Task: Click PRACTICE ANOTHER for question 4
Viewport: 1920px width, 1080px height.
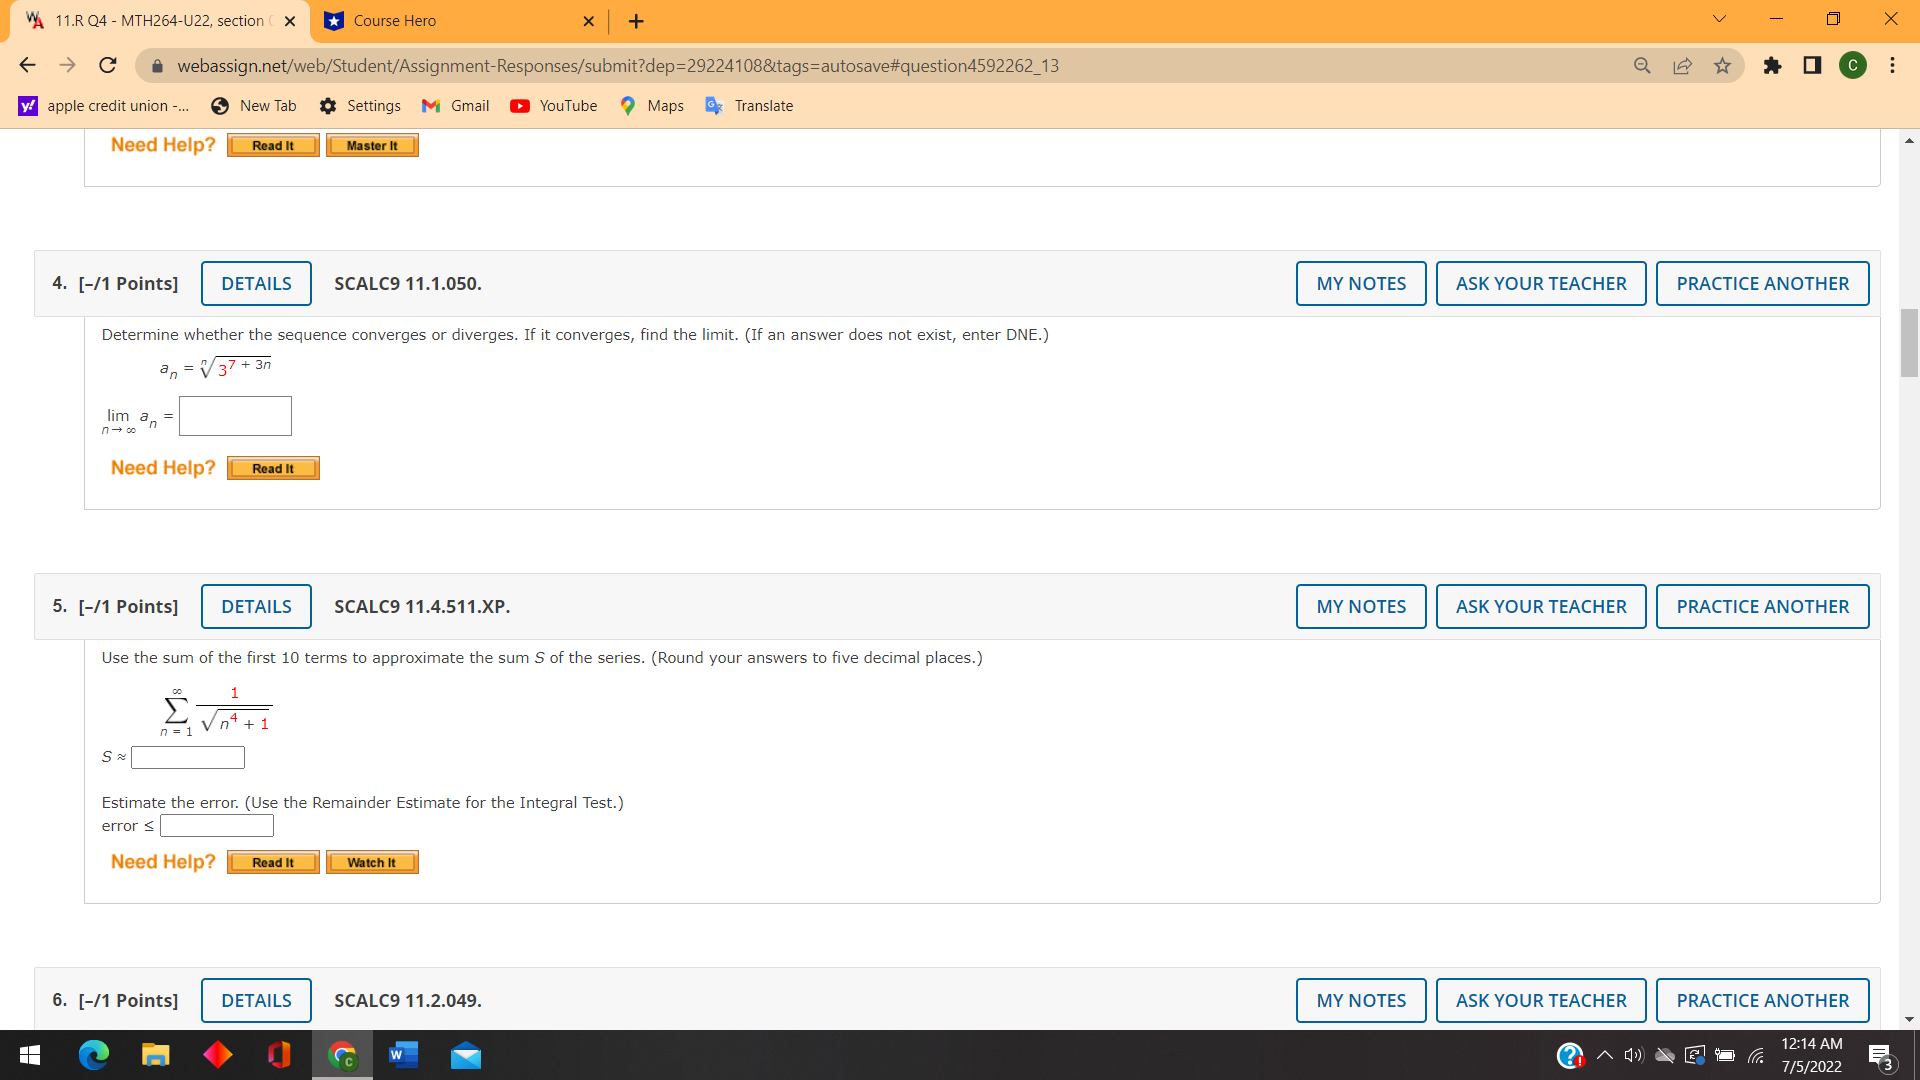Action: (x=1762, y=284)
